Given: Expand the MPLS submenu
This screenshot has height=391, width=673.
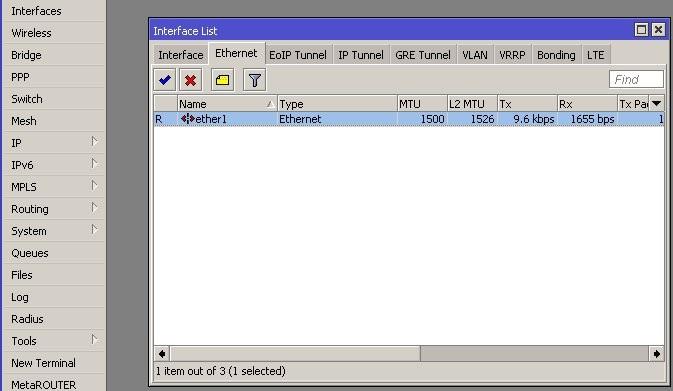Looking at the screenshot, I should [x=94, y=185].
